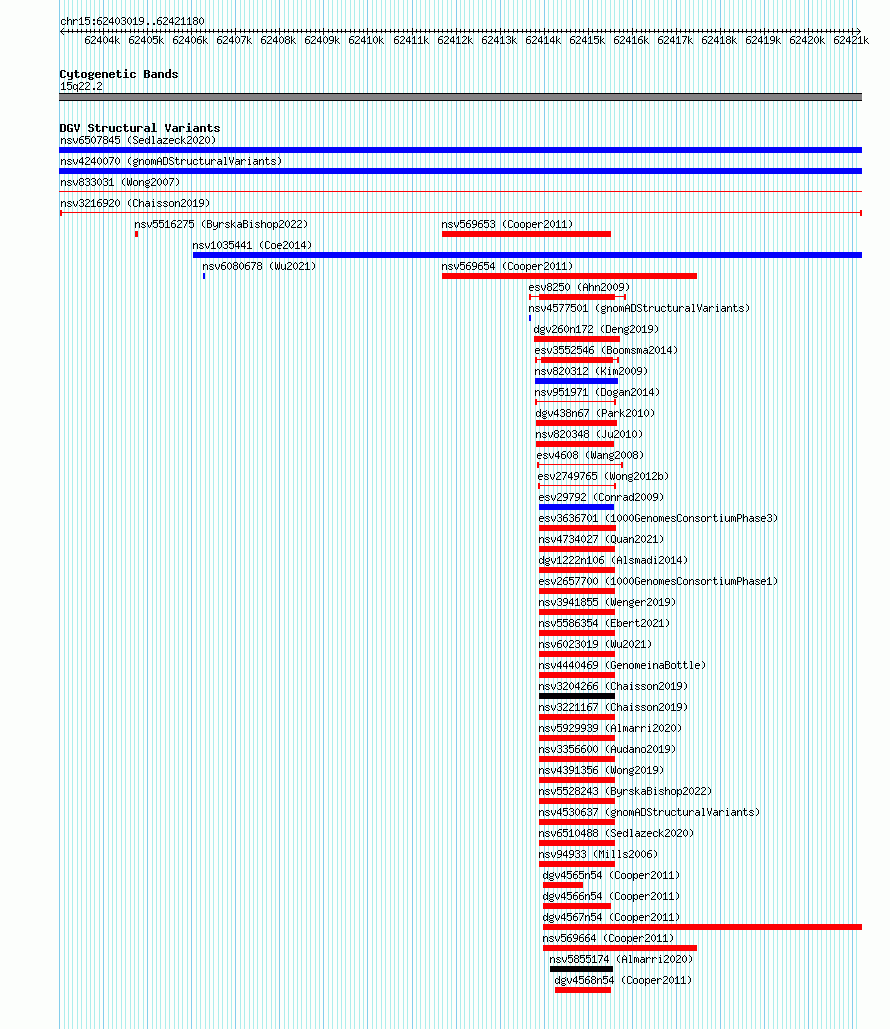The width and height of the screenshot is (890, 1029).
Task: Select nsv3356600 (Audano2019) label
Action: pos(607,749)
